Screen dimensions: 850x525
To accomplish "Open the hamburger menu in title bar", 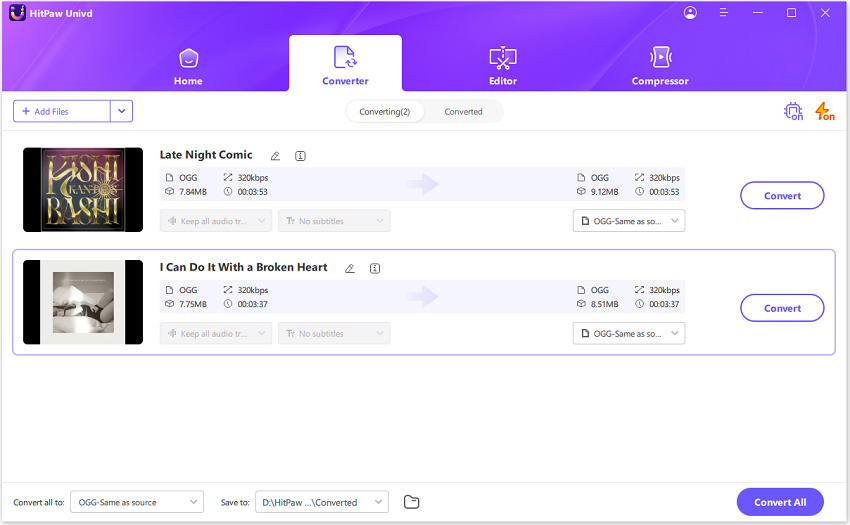I will pyautogui.click(x=724, y=12).
